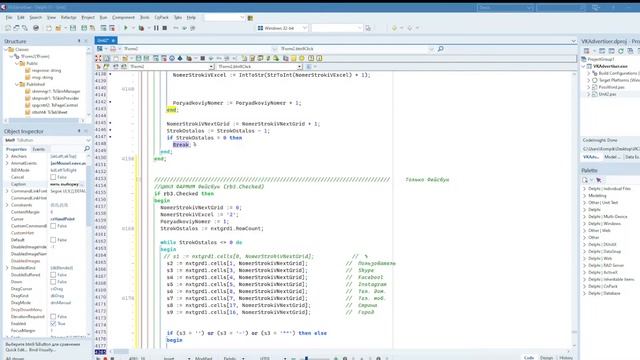Viewport: 640px width, 360px height.
Task: Toggle the CustomCommandLink property checkbox
Action: [53, 226]
